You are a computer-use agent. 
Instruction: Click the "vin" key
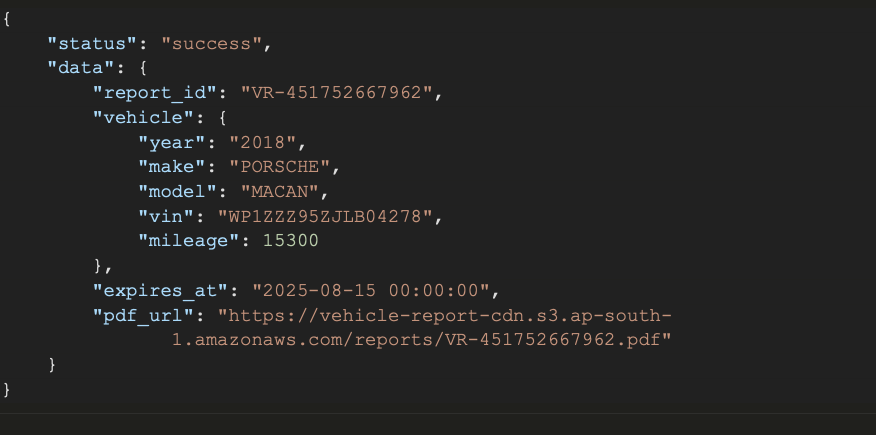pos(166,216)
